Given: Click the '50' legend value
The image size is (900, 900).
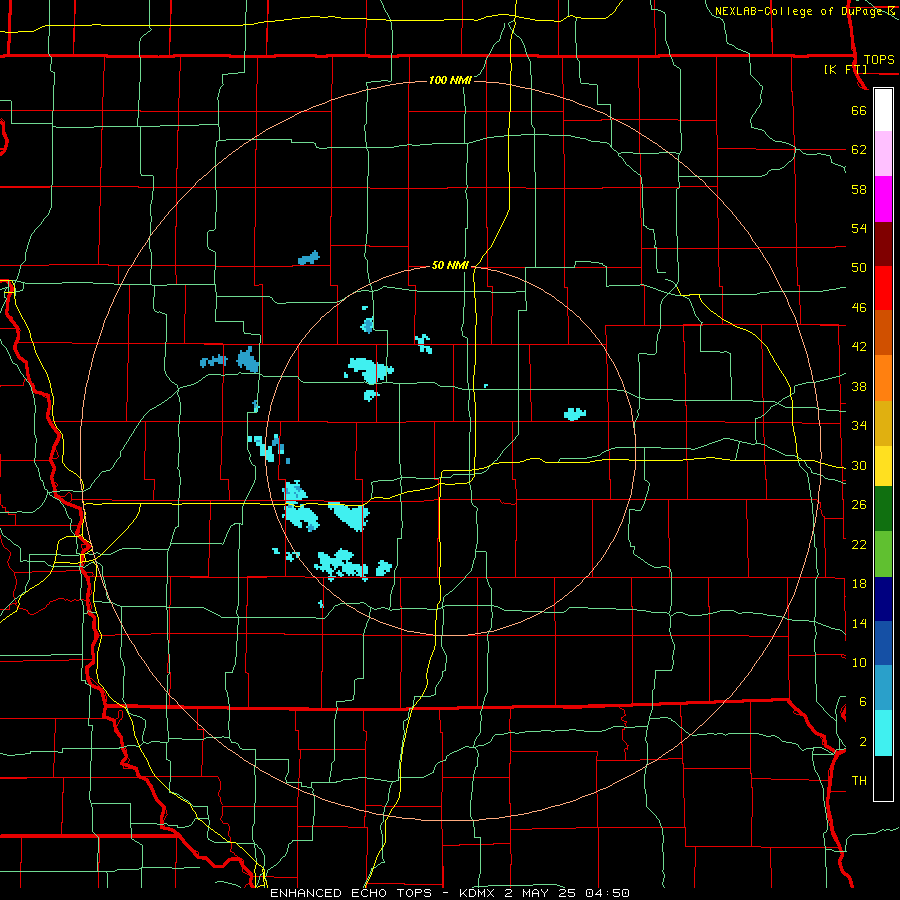Looking at the screenshot, I should (x=859, y=267).
